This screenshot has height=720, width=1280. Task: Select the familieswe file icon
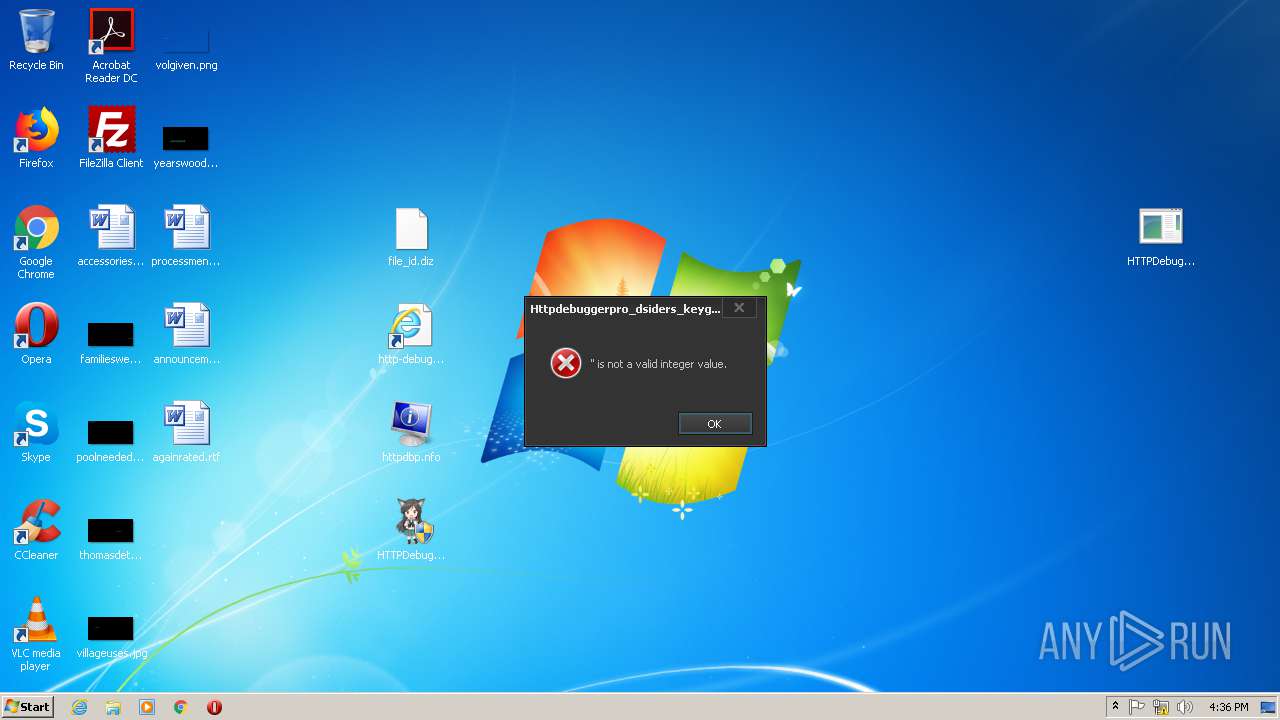click(x=111, y=341)
